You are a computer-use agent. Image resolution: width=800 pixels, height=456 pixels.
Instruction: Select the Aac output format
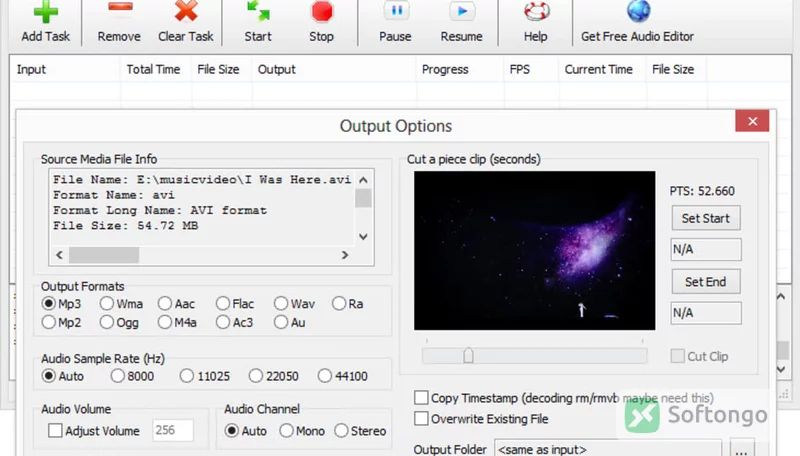point(165,303)
